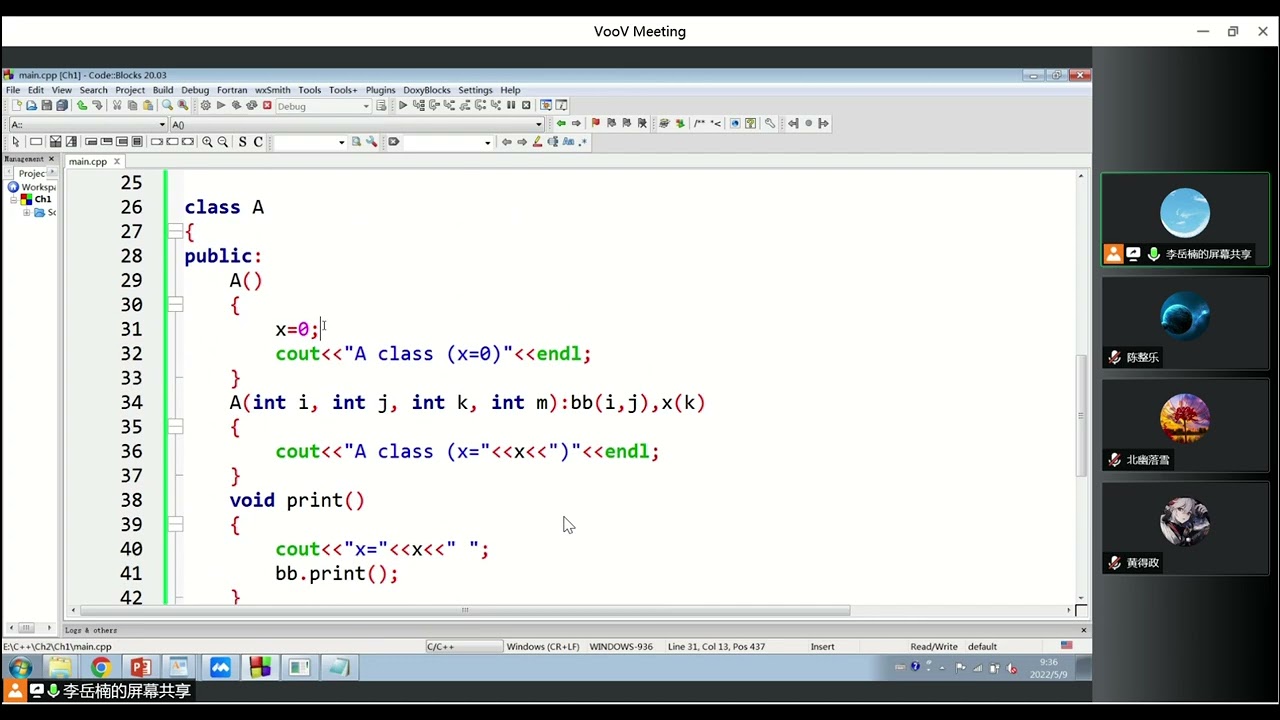Viewport: 1280px width, 720px height.
Task: Click the Zoom out magnifier icon
Action: coord(223,142)
